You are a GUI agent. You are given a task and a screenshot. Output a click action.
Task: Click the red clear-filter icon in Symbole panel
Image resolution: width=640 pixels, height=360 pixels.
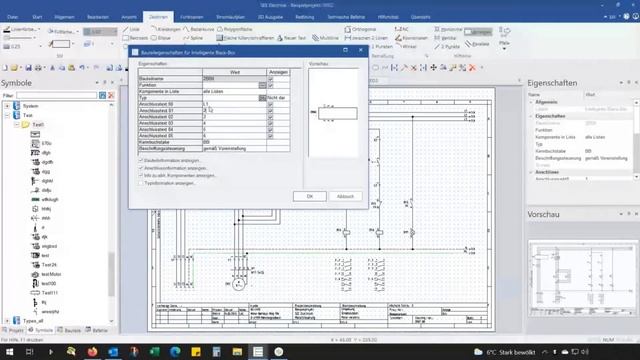point(111,96)
